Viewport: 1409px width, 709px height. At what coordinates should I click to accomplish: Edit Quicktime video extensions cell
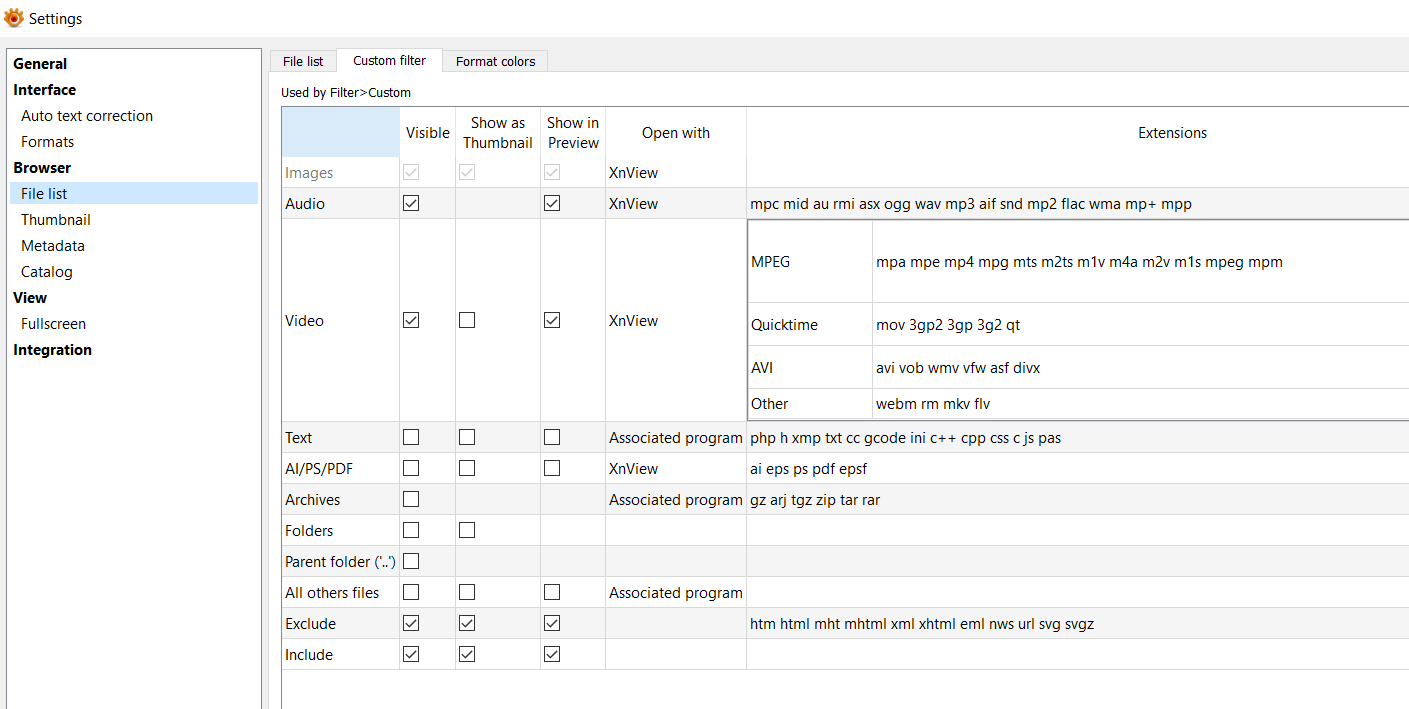click(x=1100, y=325)
